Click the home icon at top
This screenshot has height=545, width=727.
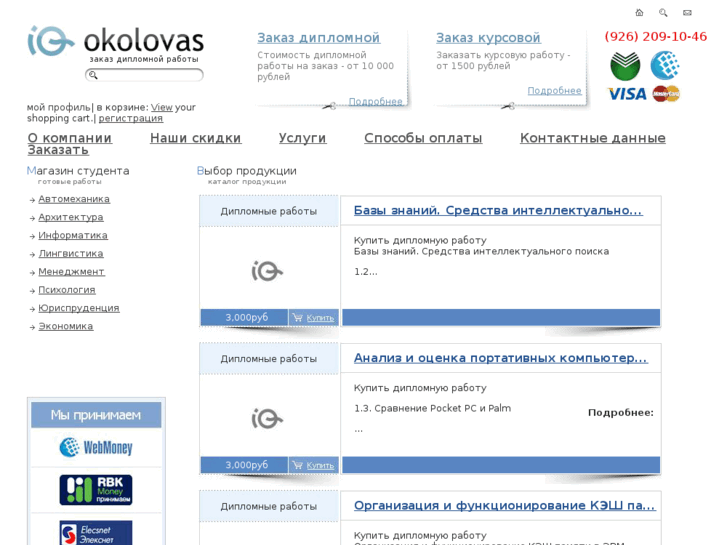pos(639,13)
